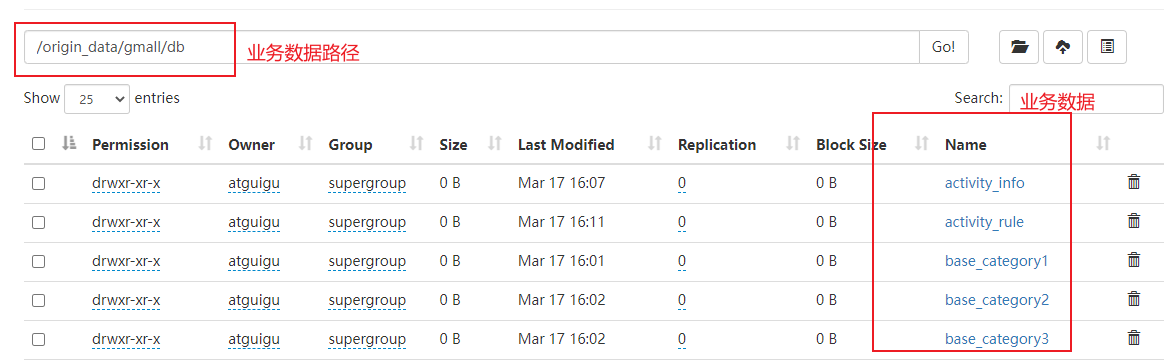
Task: Click the Search input field
Action: (1086, 98)
